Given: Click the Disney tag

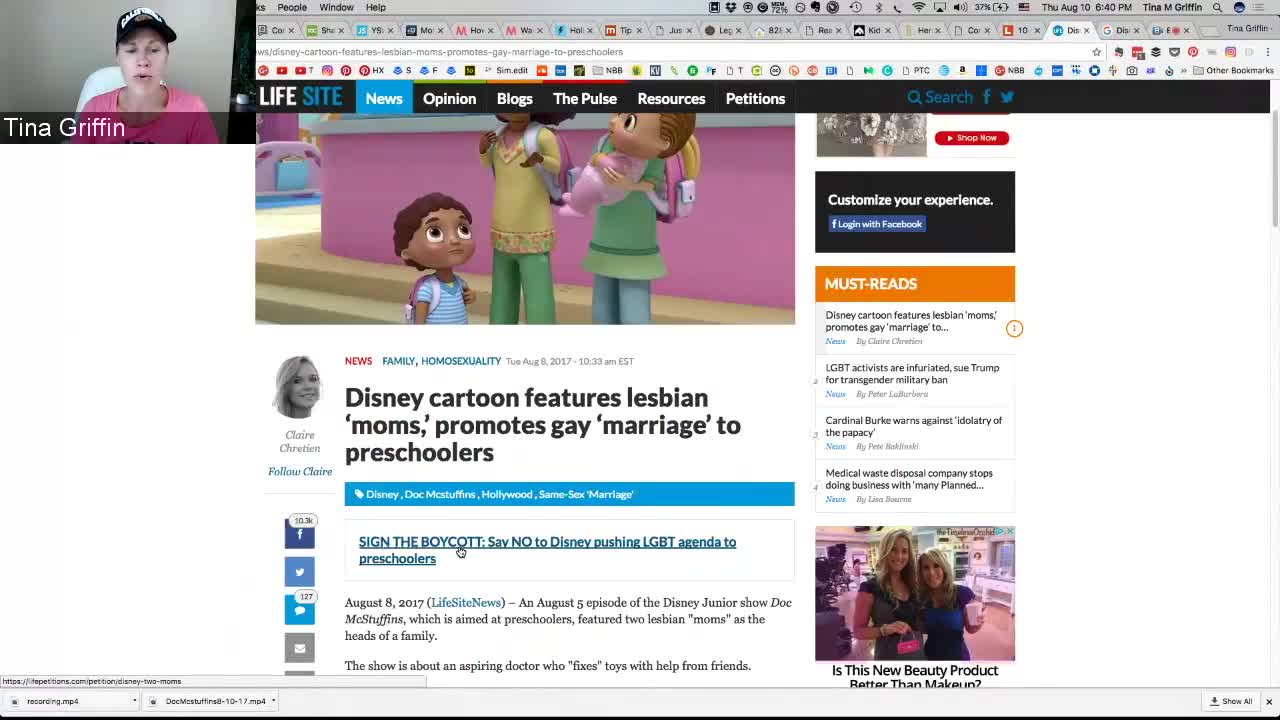Looking at the screenshot, I should (x=381, y=494).
